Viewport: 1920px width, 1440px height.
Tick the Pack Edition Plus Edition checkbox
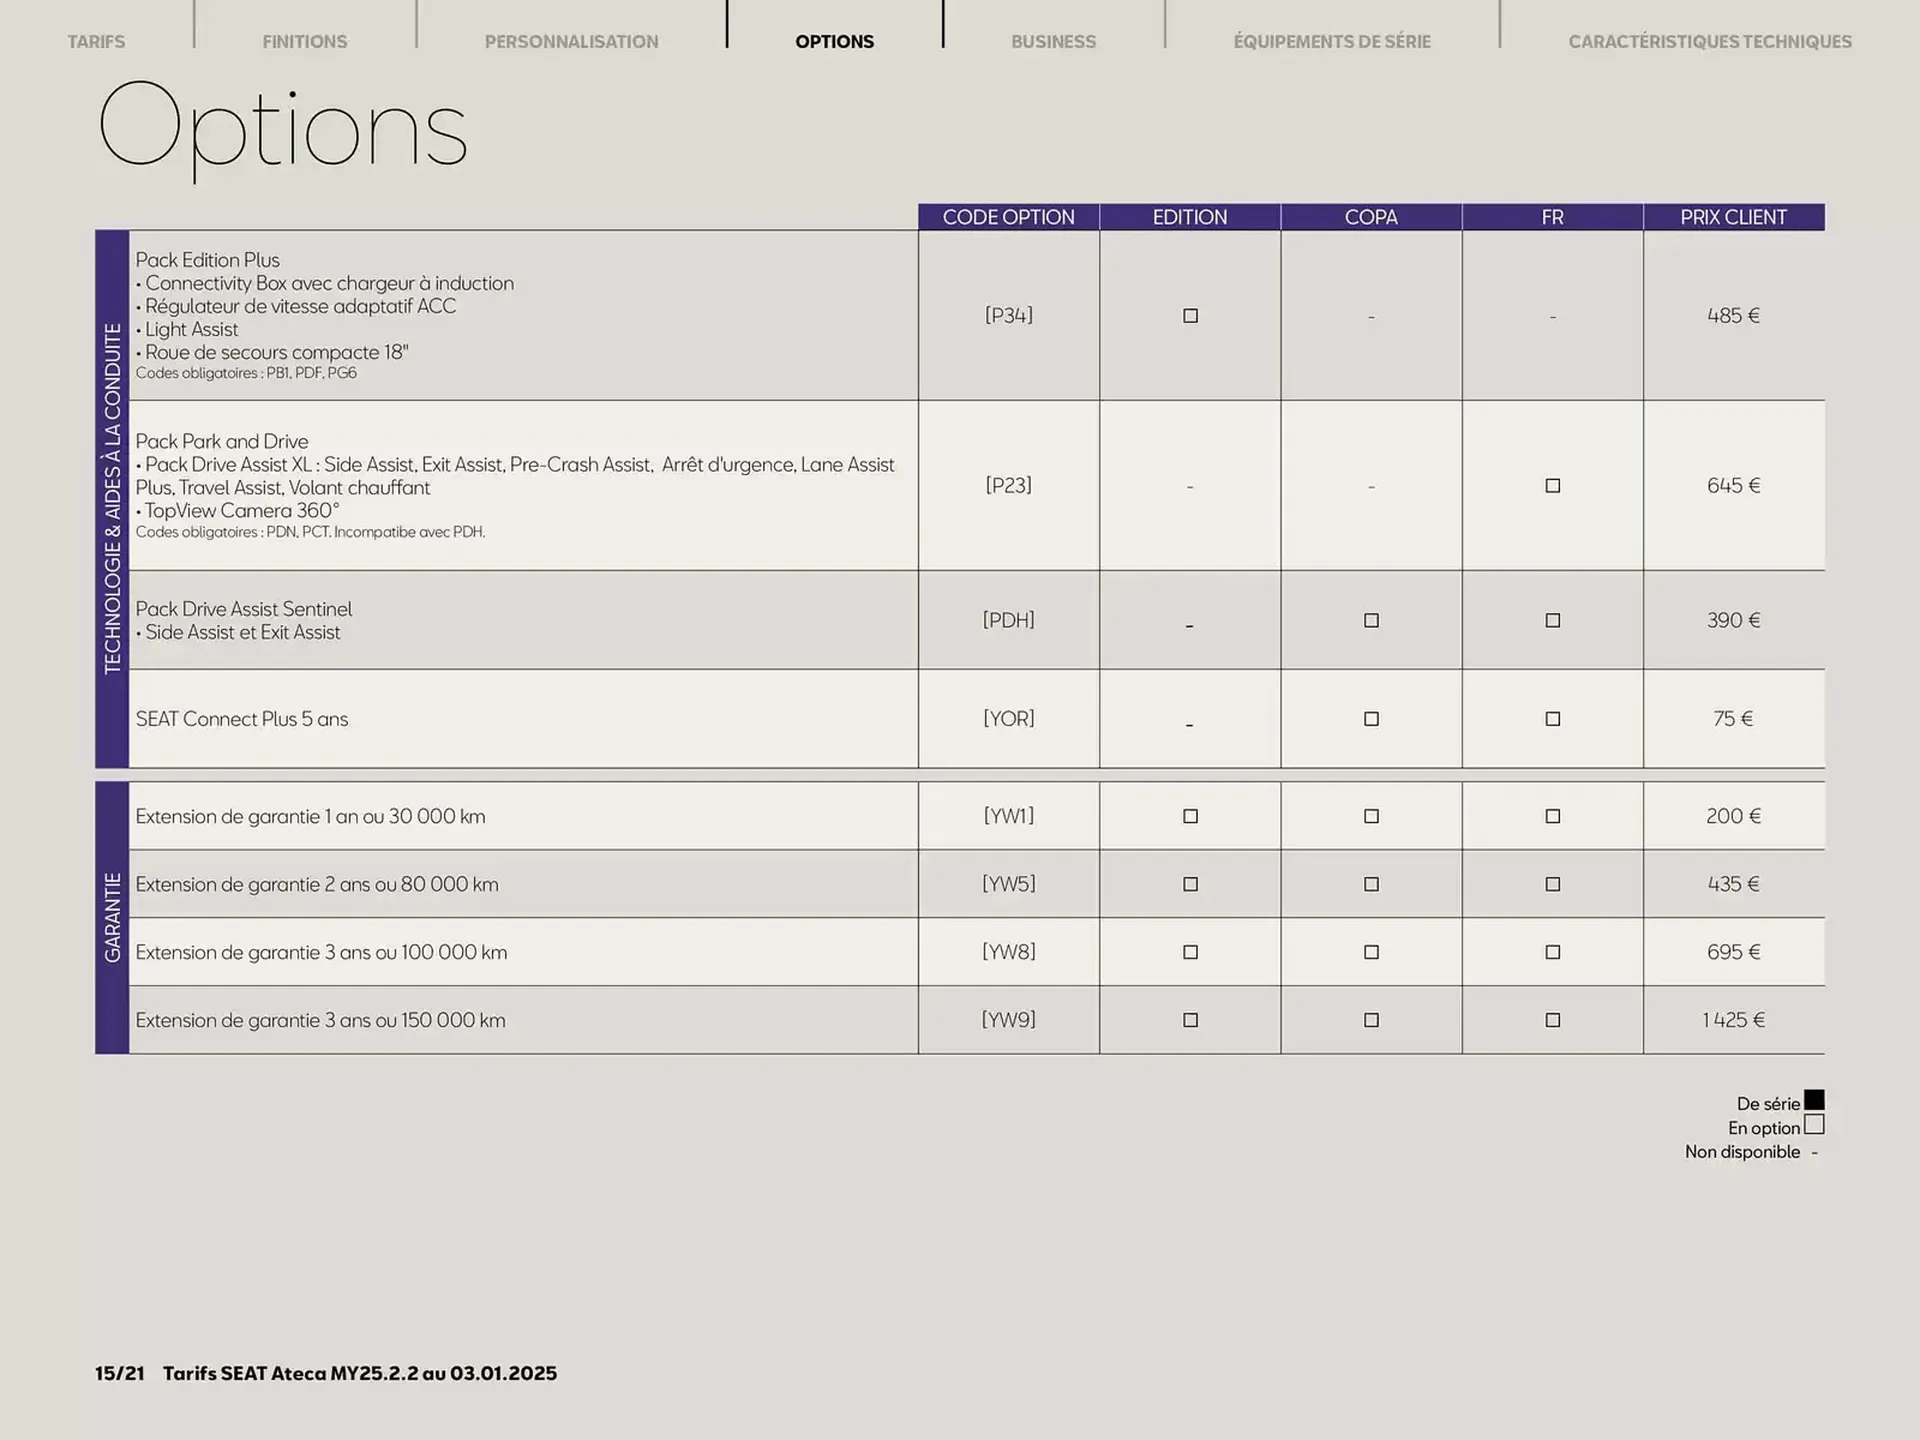tap(1190, 316)
